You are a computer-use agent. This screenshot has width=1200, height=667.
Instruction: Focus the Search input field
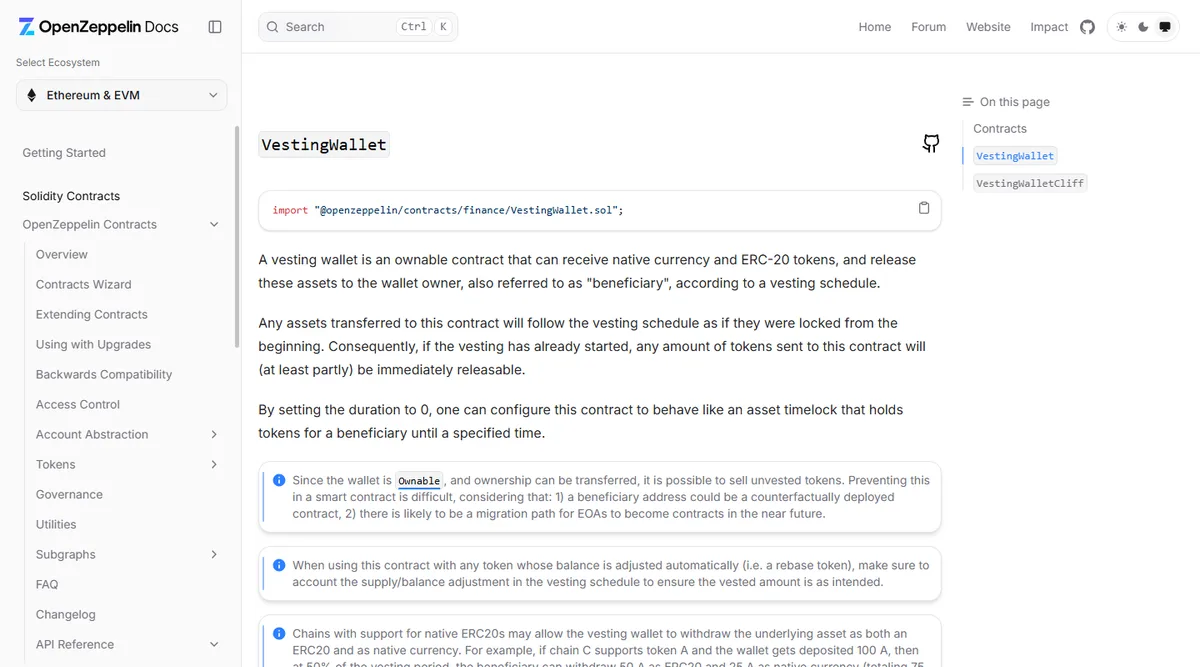coord(358,27)
